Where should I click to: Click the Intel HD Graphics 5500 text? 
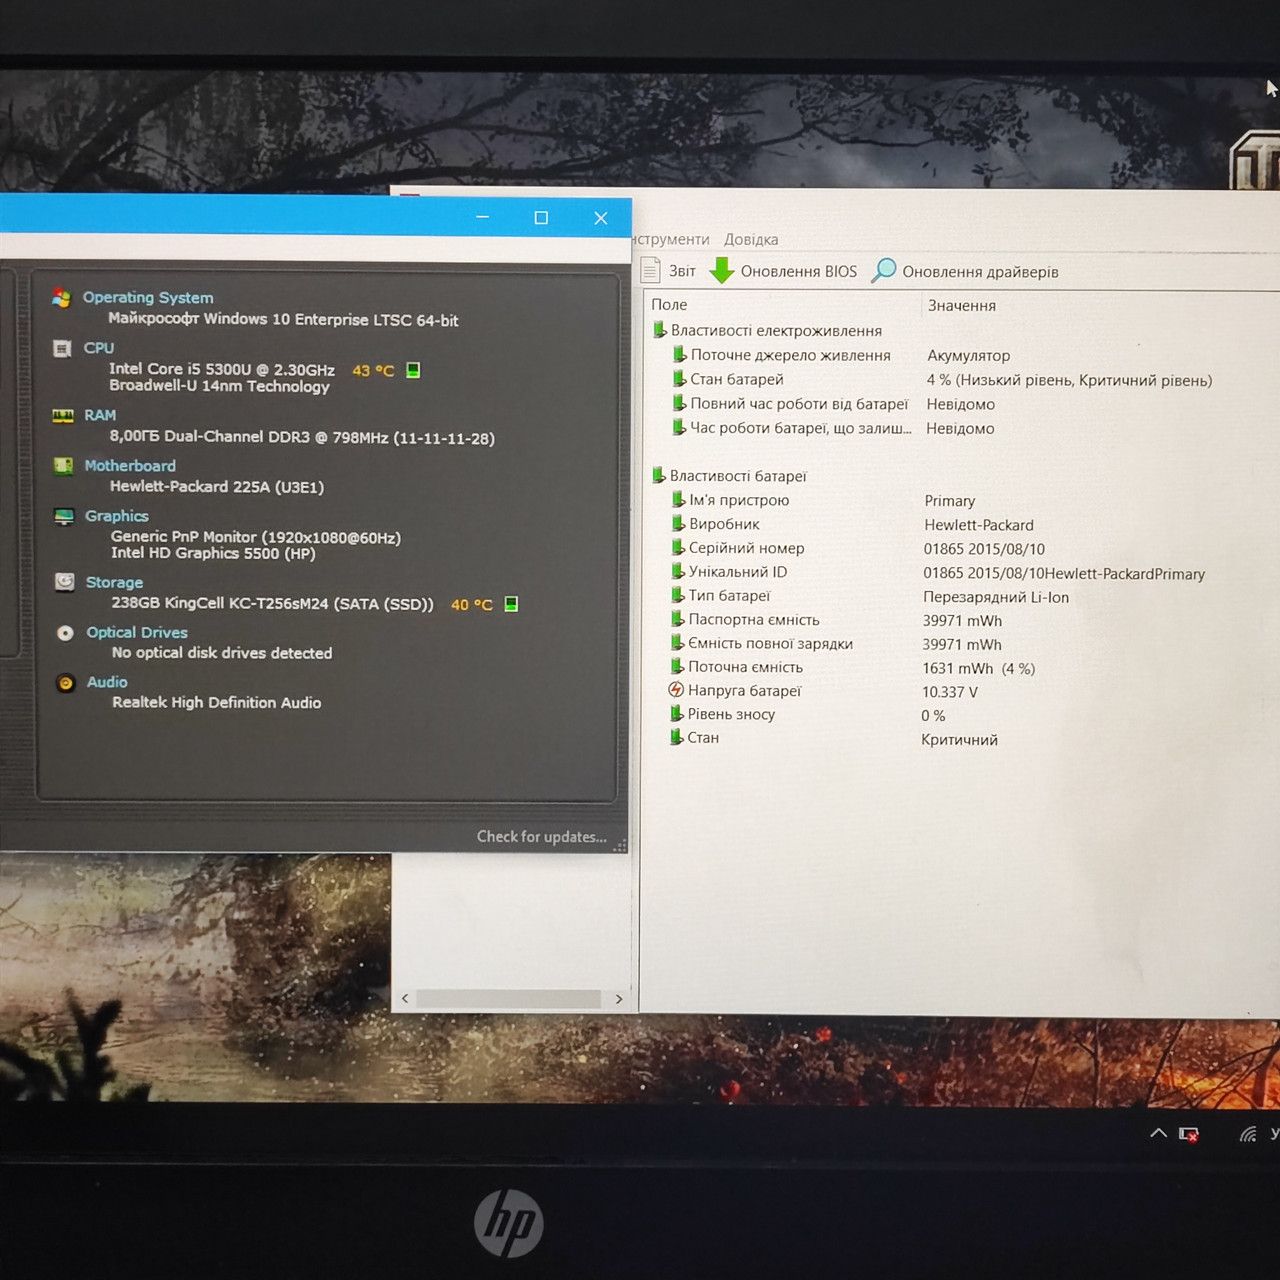(213, 553)
